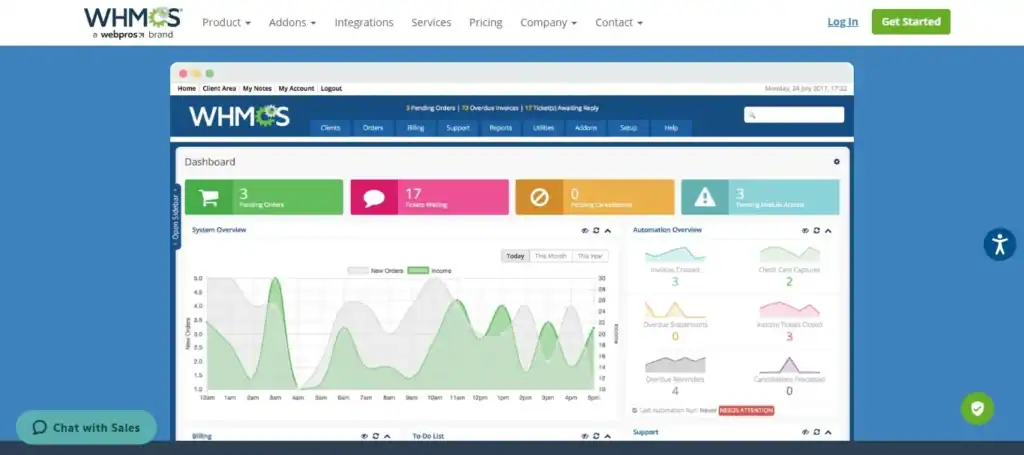Click the Log In link
Viewport: 1024px width, 455px height.
842,22
